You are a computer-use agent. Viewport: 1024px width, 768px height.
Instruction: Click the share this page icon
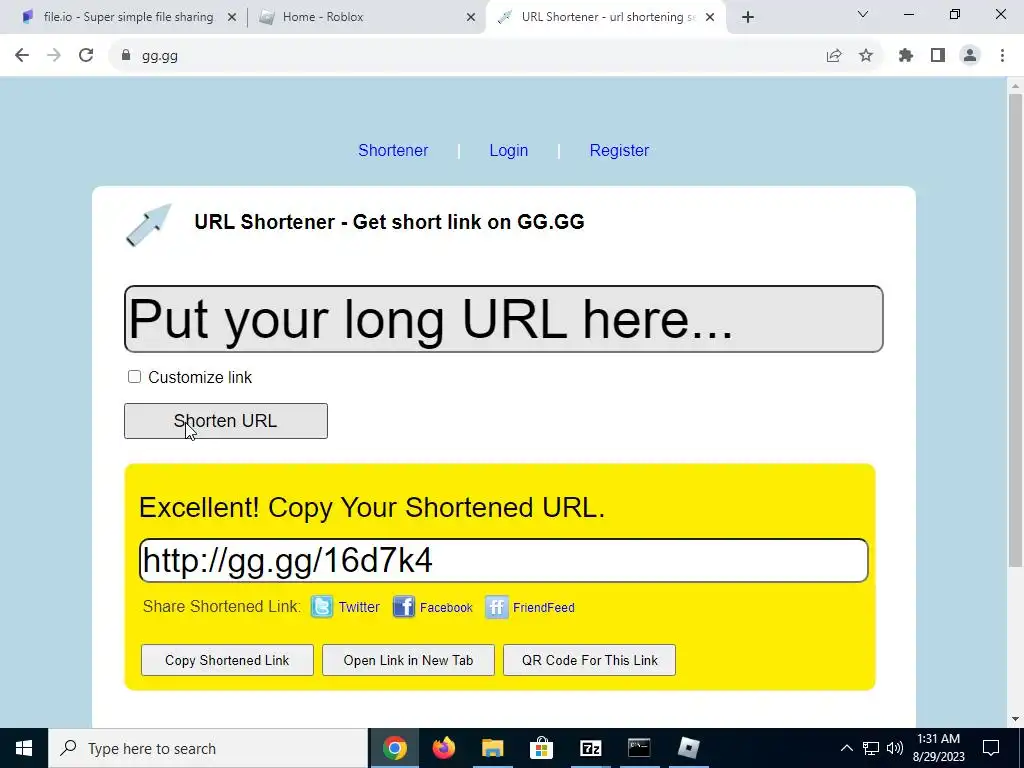(834, 56)
